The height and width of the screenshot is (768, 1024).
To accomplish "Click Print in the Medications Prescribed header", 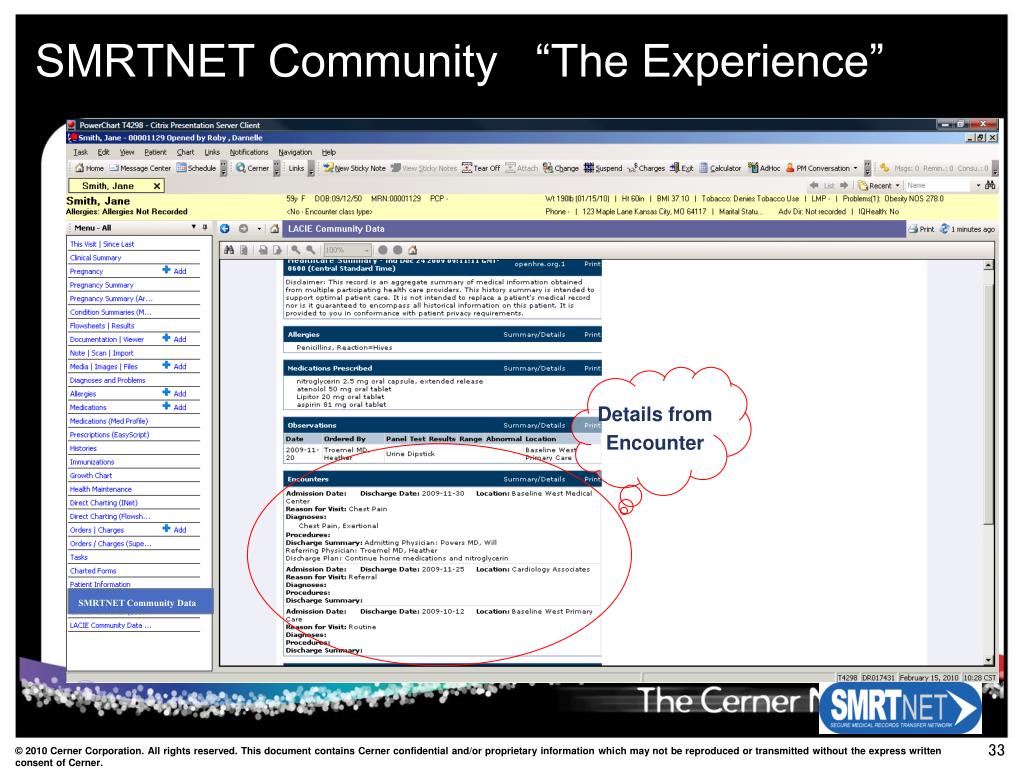I will [x=592, y=368].
